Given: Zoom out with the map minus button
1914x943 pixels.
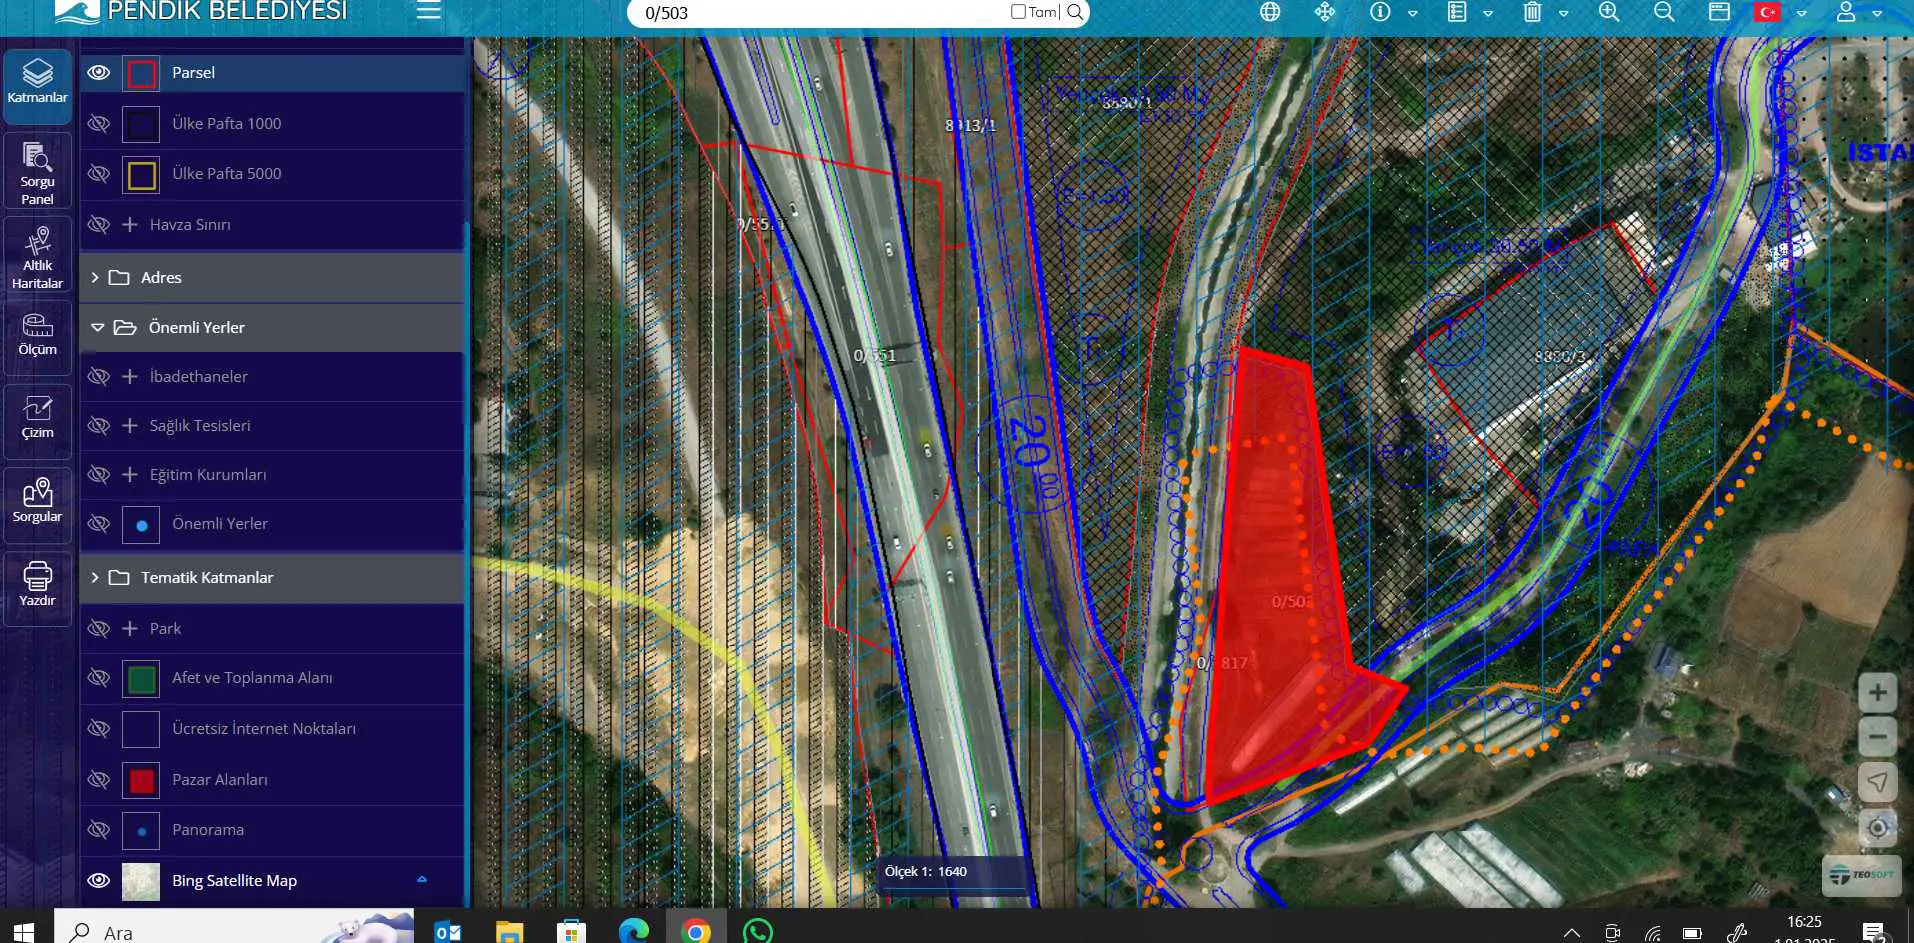Looking at the screenshot, I should [x=1878, y=737].
